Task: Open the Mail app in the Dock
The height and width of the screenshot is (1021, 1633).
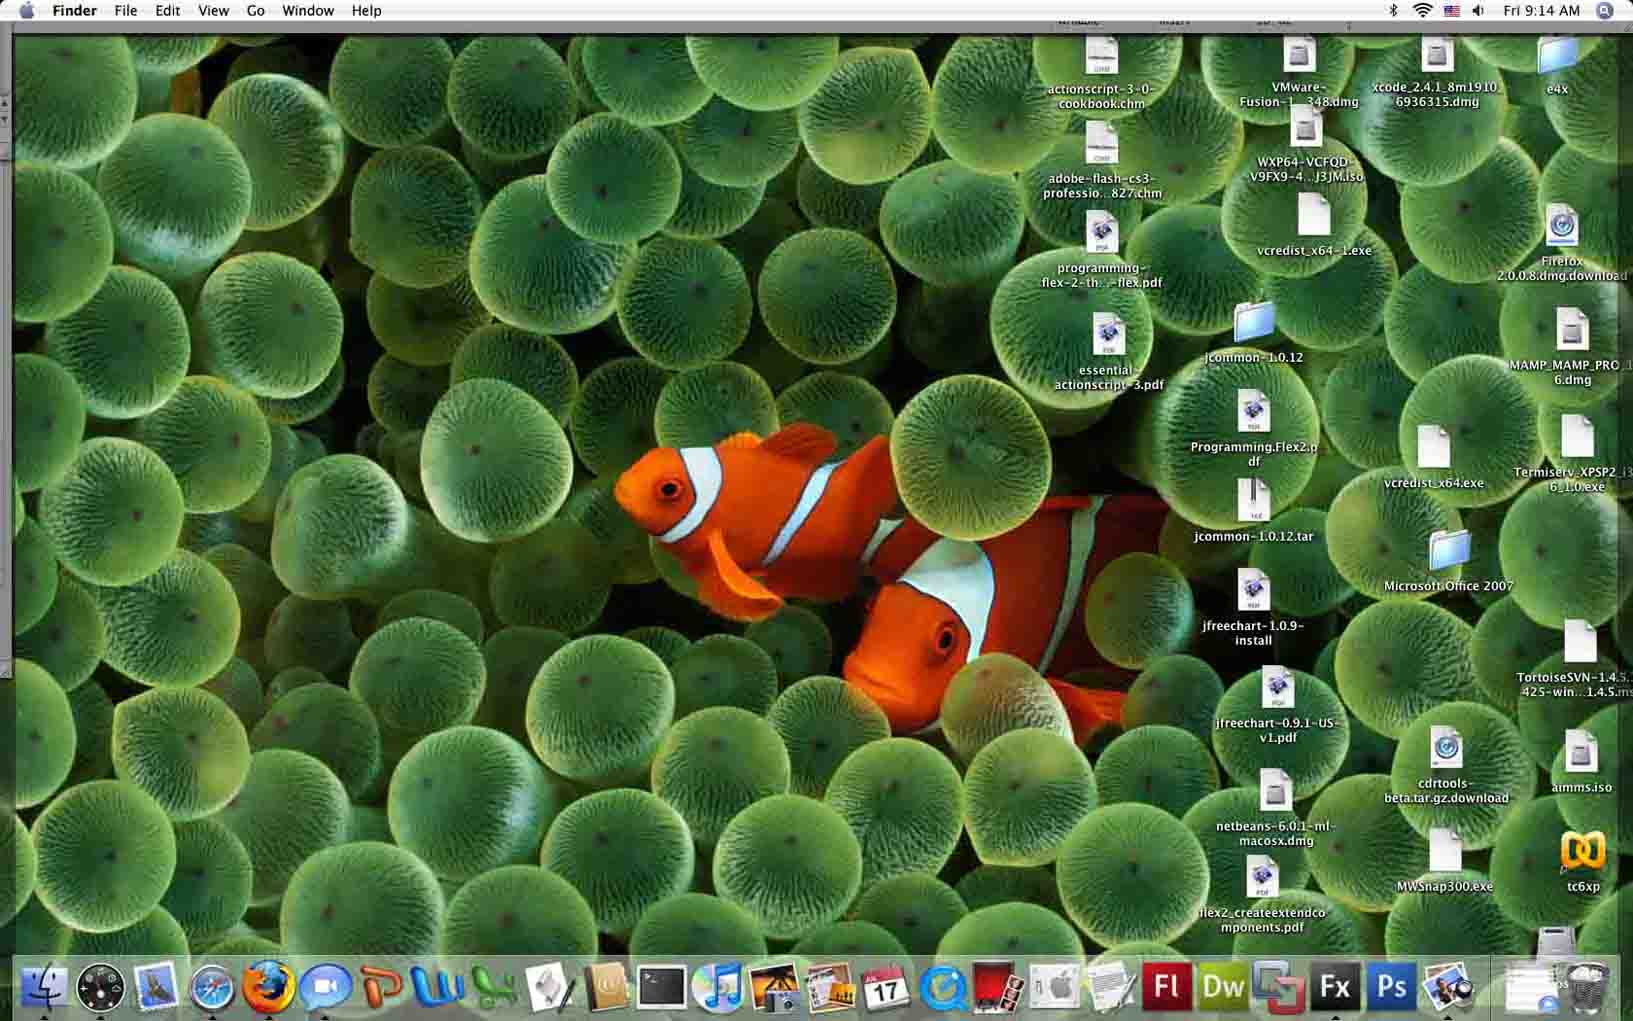Action: [156, 988]
